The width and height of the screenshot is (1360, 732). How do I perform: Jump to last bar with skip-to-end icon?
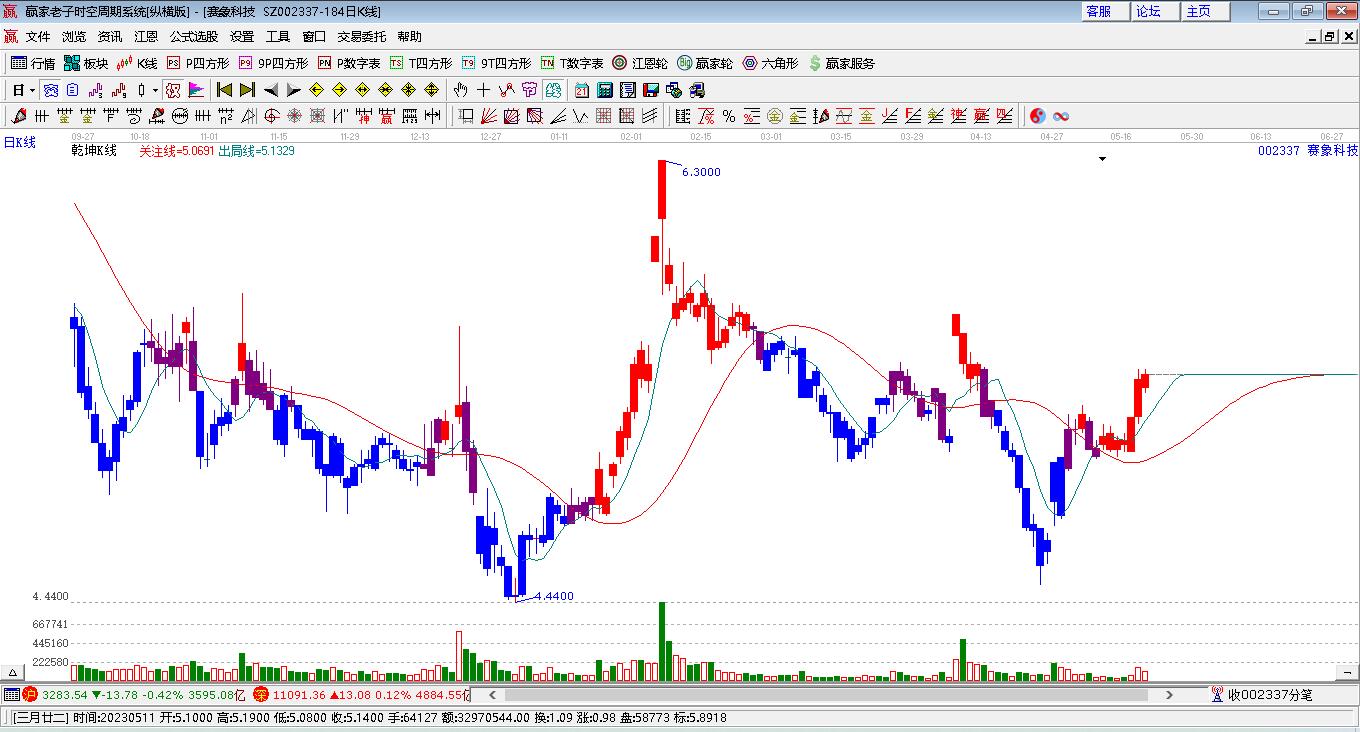point(247,90)
